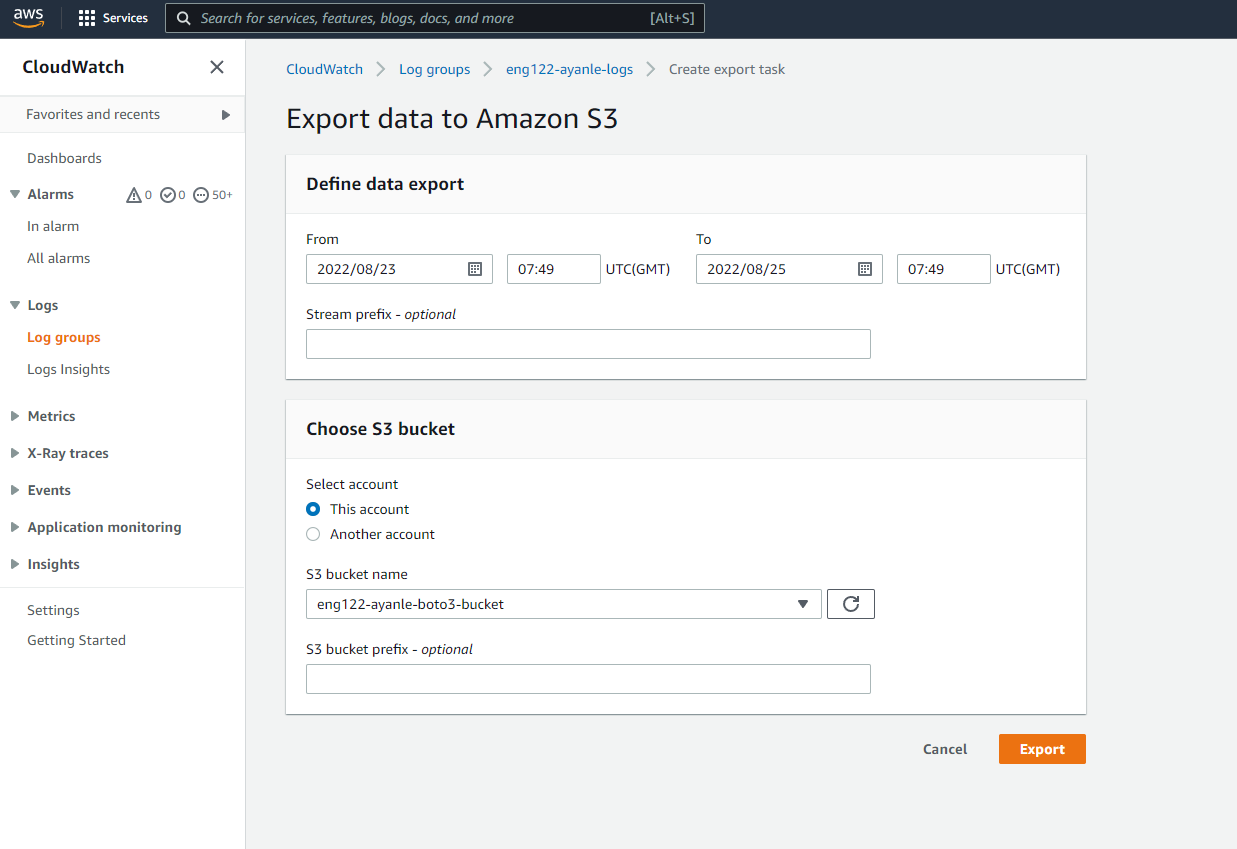Expand the Events section
The height and width of the screenshot is (849, 1237).
(x=15, y=490)
